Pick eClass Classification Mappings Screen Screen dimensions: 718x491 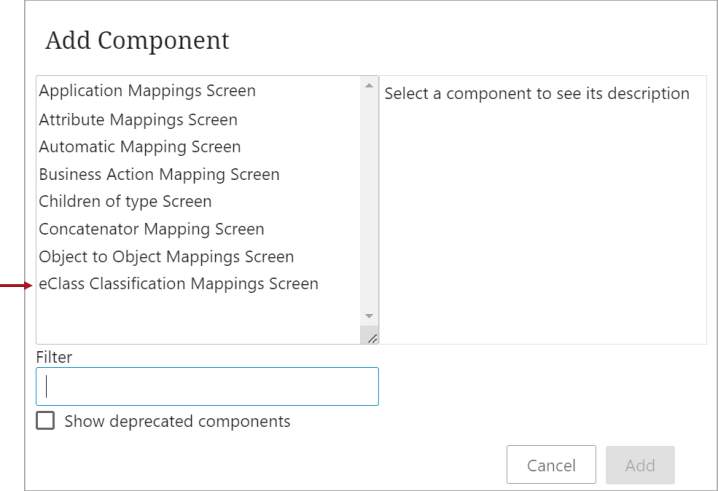pyautogui.click(x=178, y=284)
